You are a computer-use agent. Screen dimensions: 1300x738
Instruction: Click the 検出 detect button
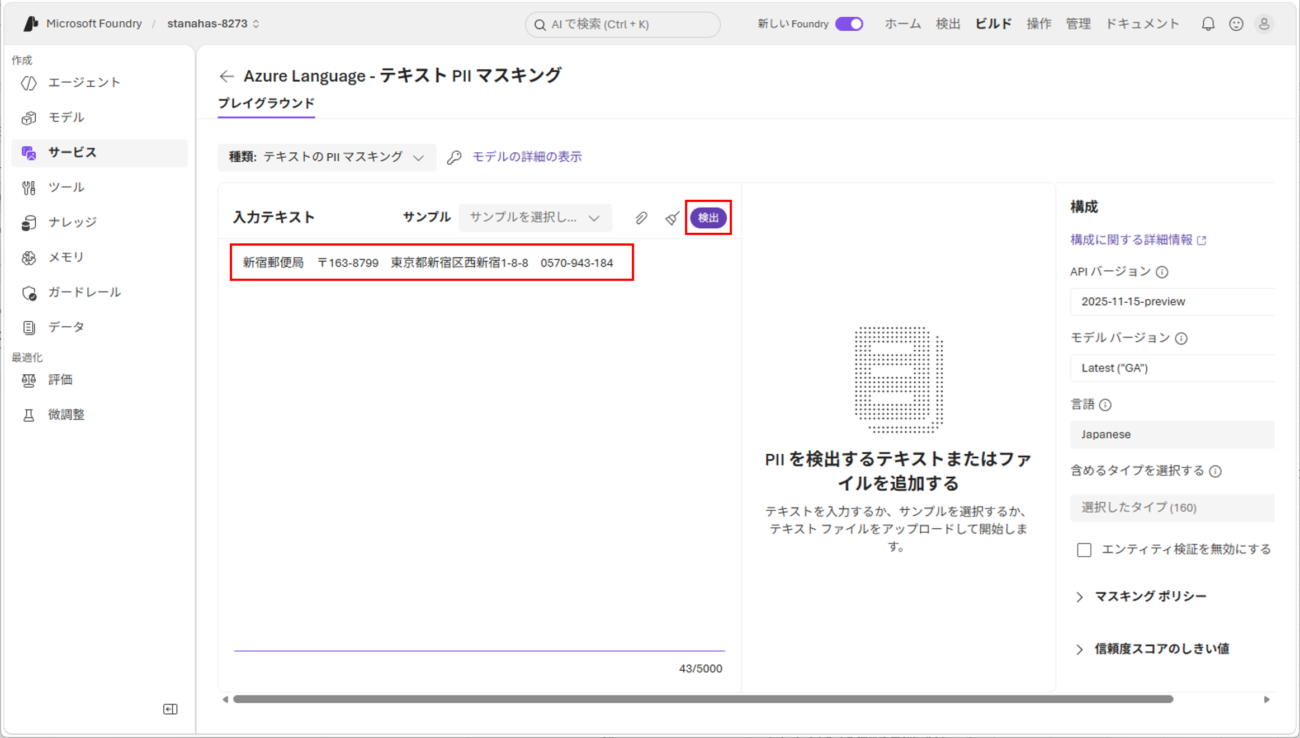point(708,217)
